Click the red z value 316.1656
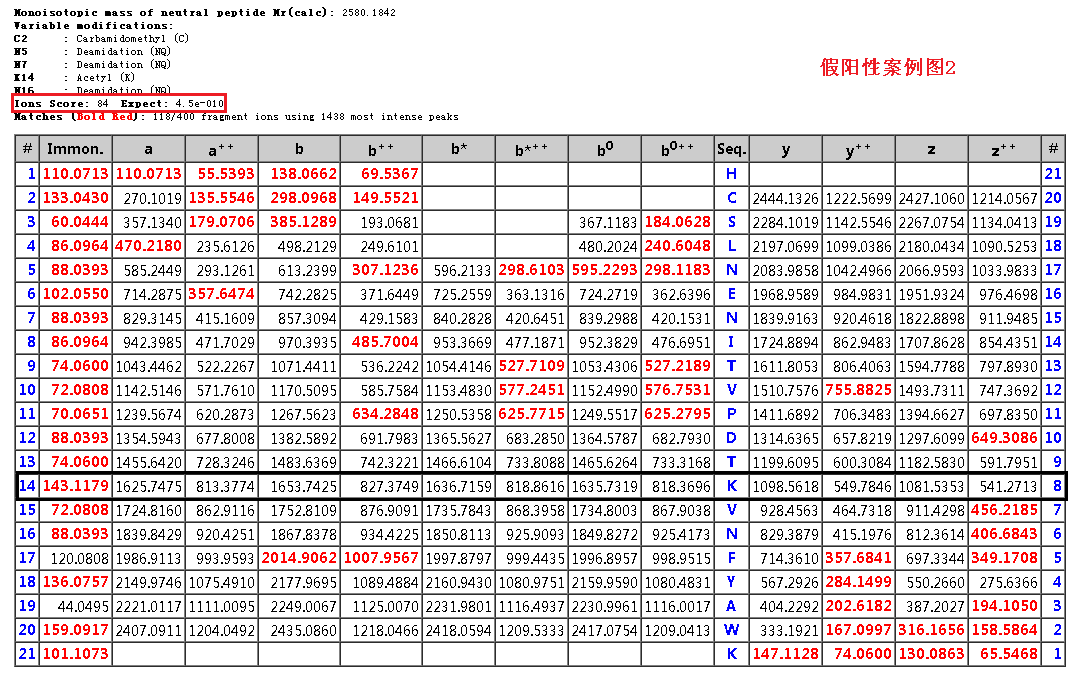This screenshot has width=1084, height=688. [931, 630]
